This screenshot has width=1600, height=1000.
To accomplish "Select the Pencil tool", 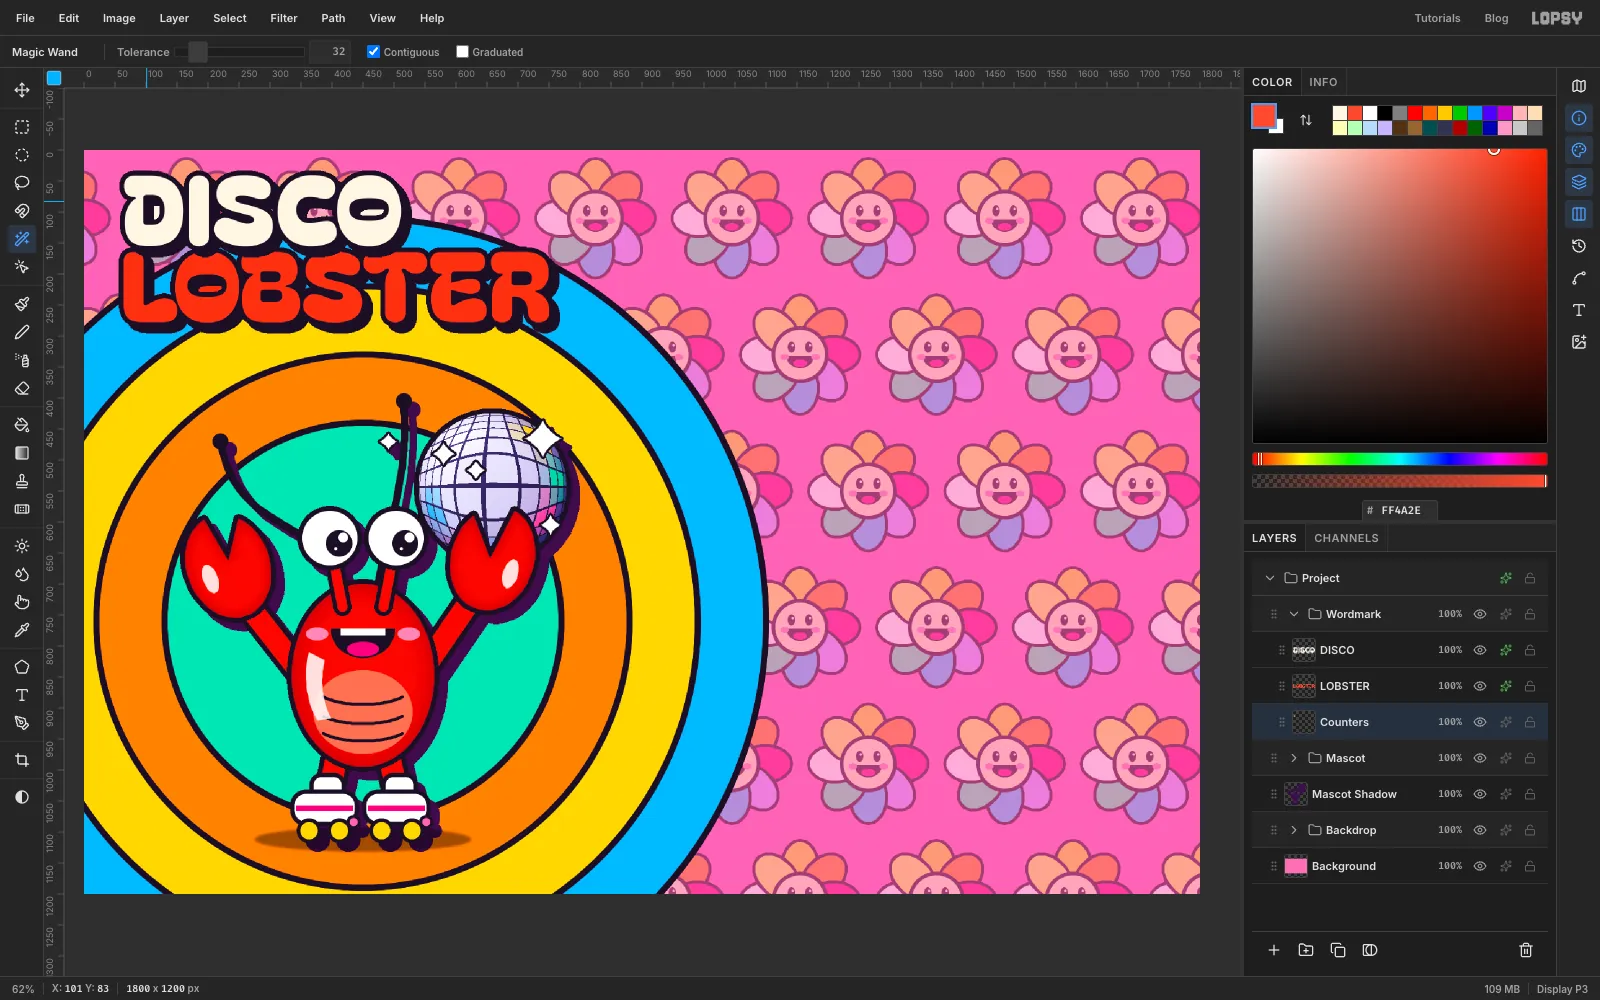I will (22, 332).
